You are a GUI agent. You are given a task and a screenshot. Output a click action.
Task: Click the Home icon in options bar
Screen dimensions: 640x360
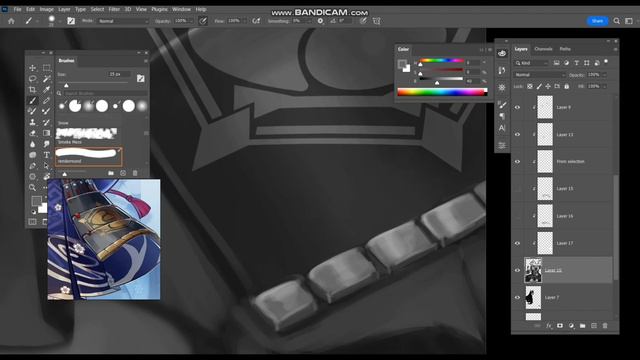tap(11, 21)
